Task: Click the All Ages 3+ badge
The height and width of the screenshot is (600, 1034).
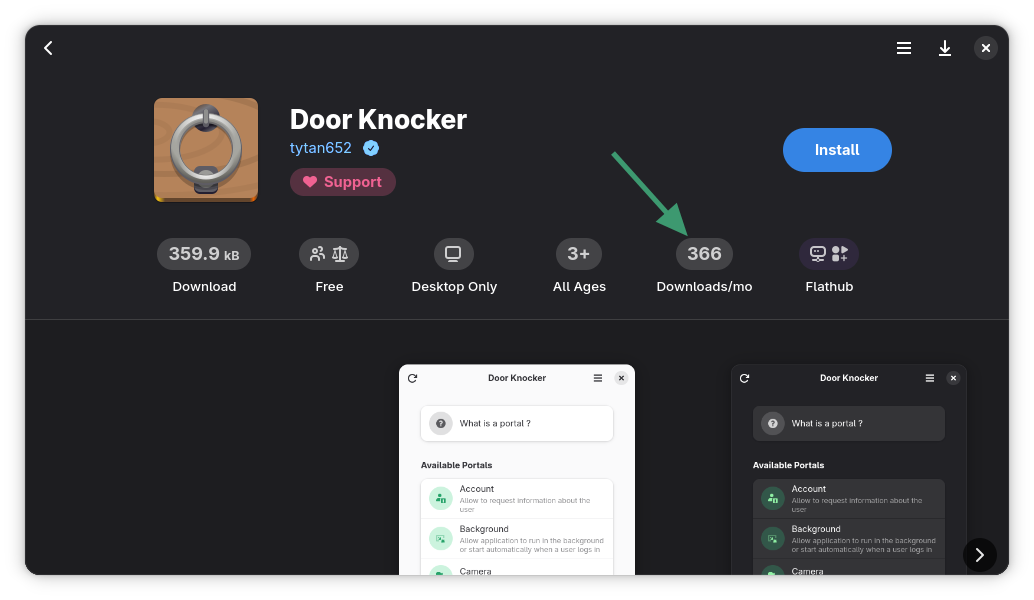Action: pyautogui.click(x=578, y=253)
